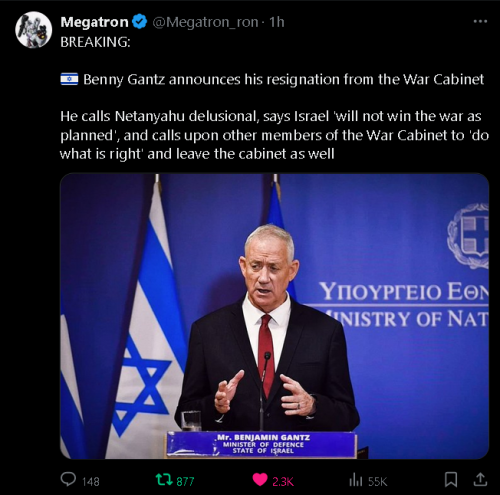500x495 pixels.
Task: Toggle the bookmark icon for this post
Action: pyautogui.click(x=451, y=480)
